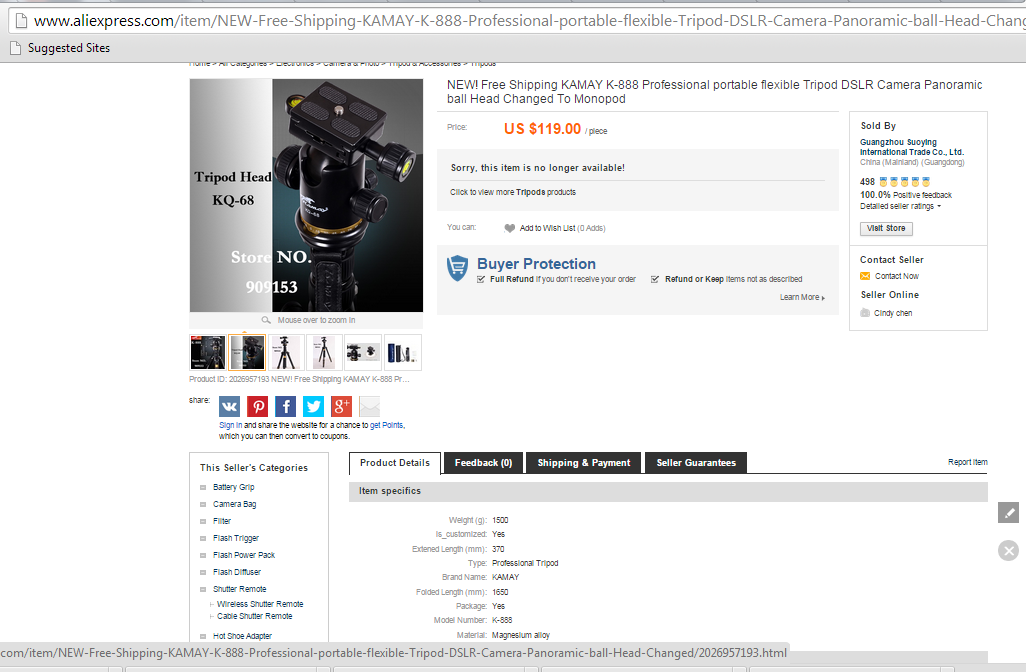Share the item on Pinterest
This screenshot has width=1026, height=672.
tap(258, 406)
